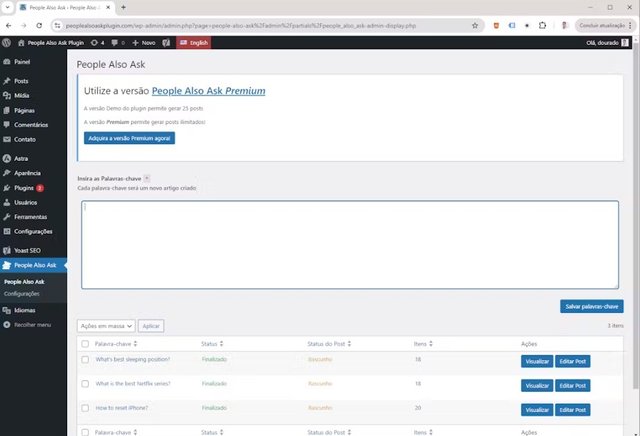Open the Ferramentas menu
The height and width of the screenshot is (436, 640).
tap(30, 217)
